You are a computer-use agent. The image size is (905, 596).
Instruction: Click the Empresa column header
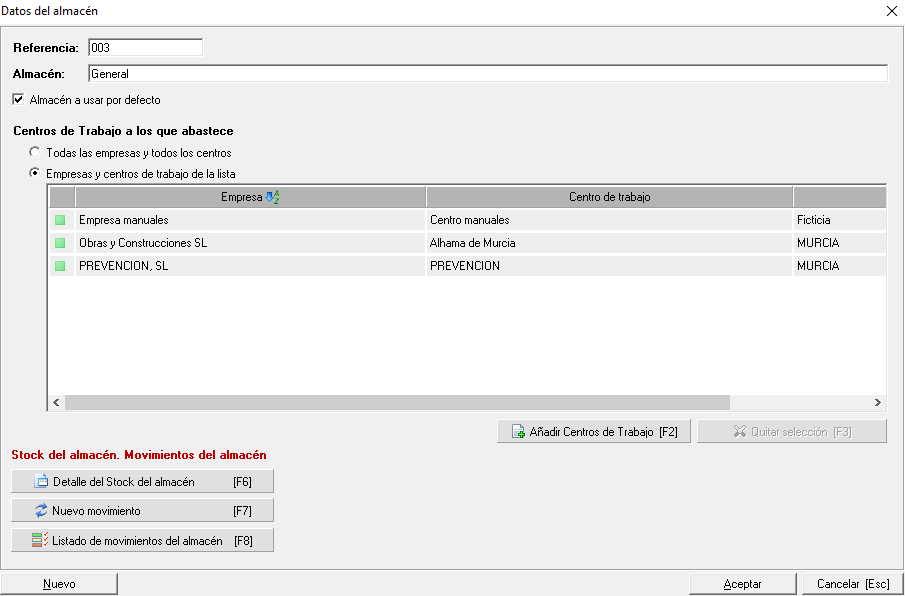tap(250, 197)
